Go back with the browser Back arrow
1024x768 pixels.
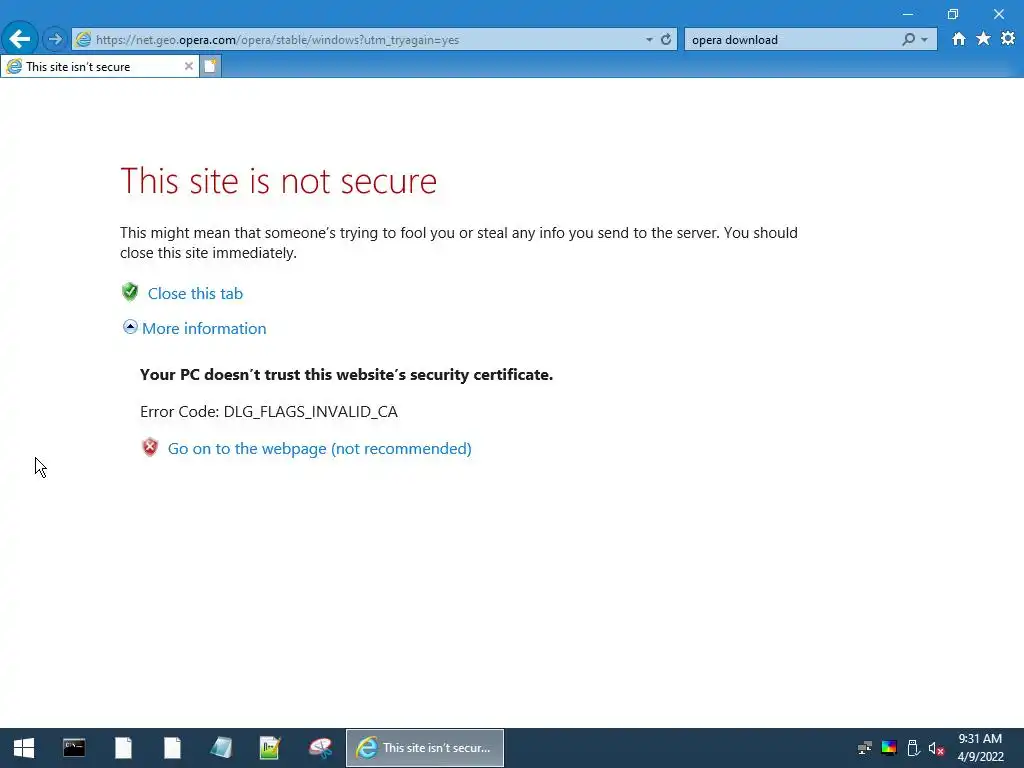[20, 39]
